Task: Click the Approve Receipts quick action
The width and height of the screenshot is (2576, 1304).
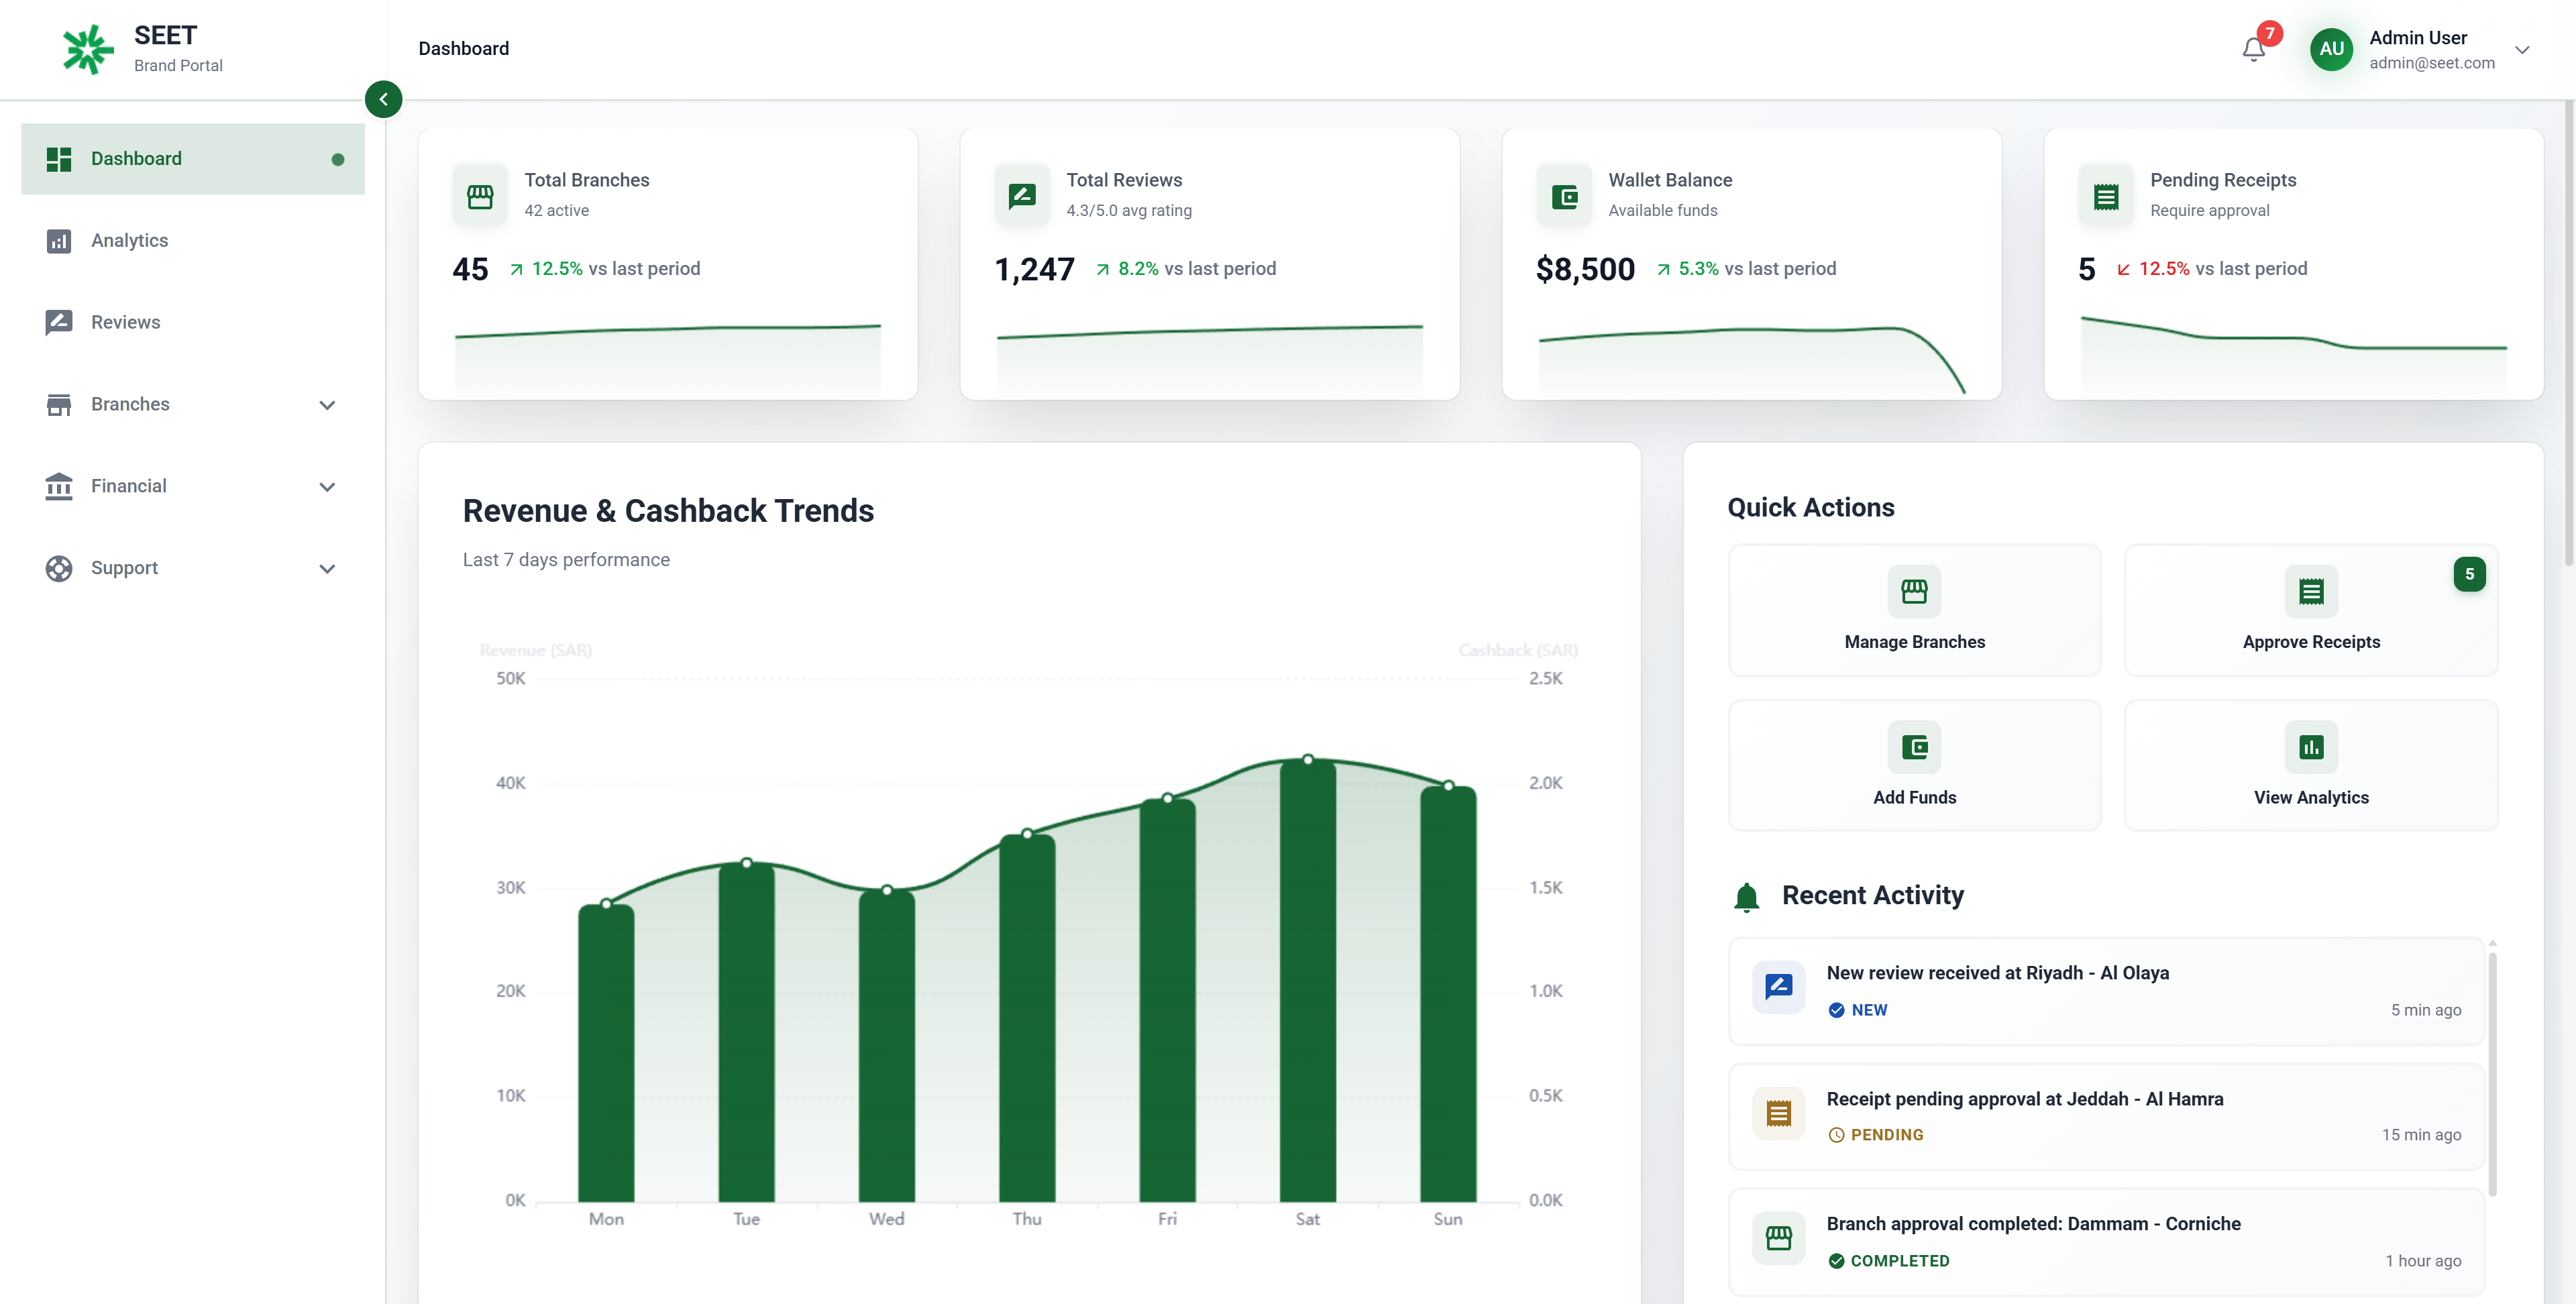Action: coord(2311,610)
